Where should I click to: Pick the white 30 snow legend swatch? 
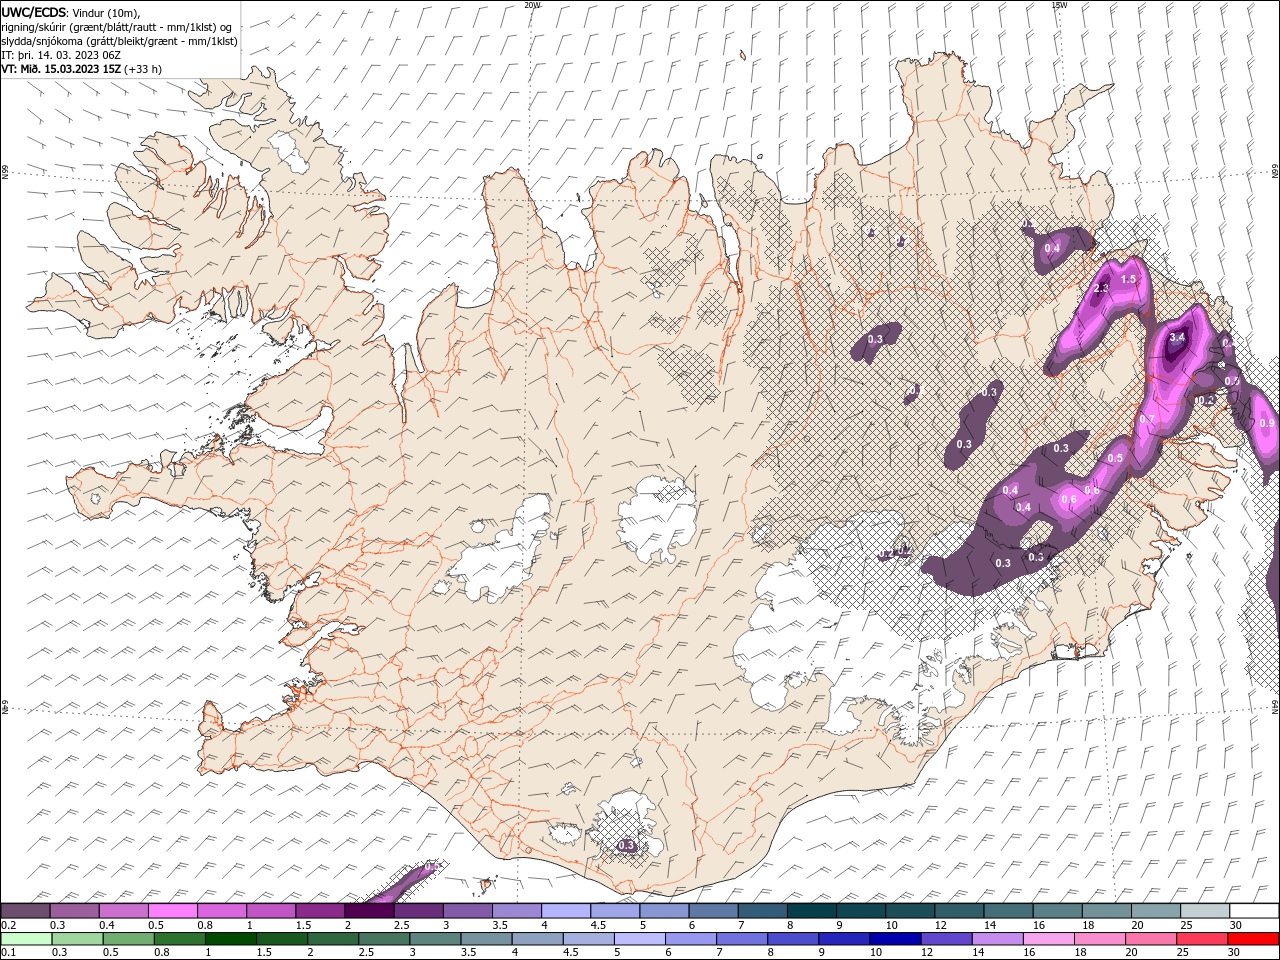[x=1254, y=911]
